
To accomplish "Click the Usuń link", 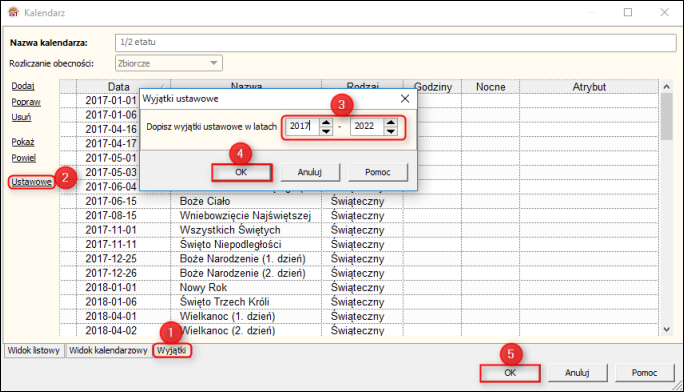I will (x=21, y=117).
